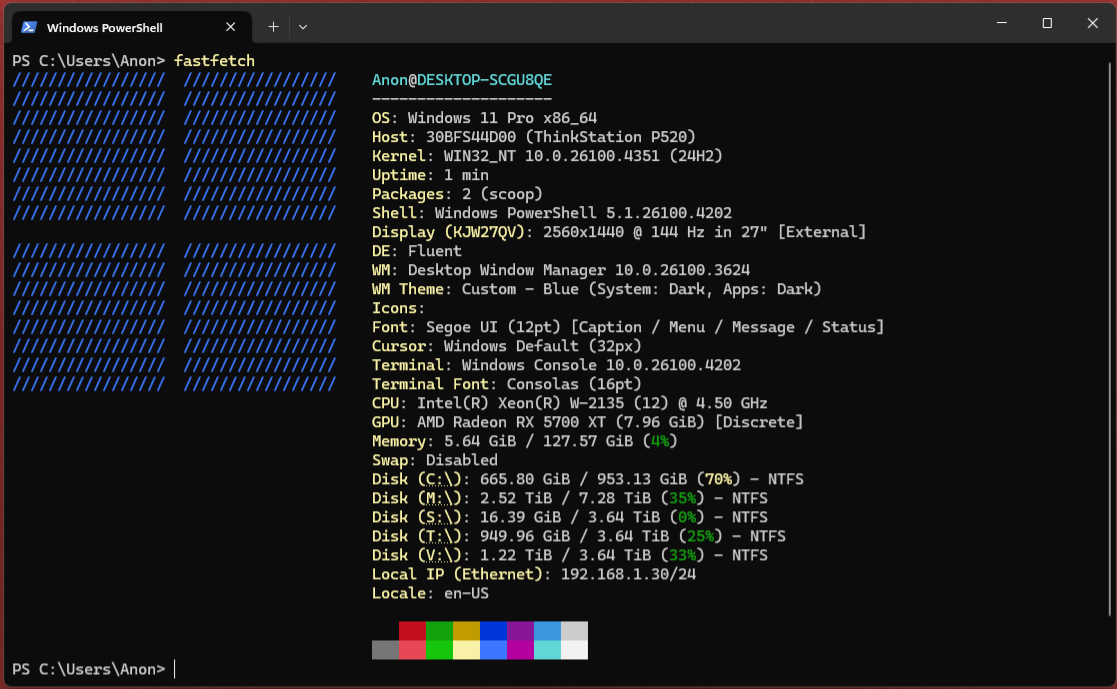
Task: Click the 'Disk (M:\)' usage line
Action: pyautogui.click(x=570, y=498)
